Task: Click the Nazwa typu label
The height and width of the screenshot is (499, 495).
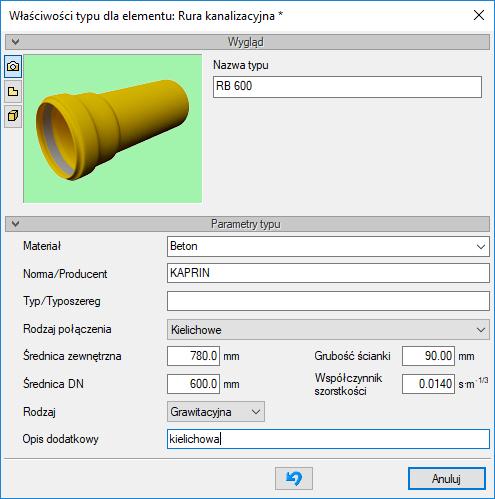Action: pyautogui.click(x=241, y=65)
